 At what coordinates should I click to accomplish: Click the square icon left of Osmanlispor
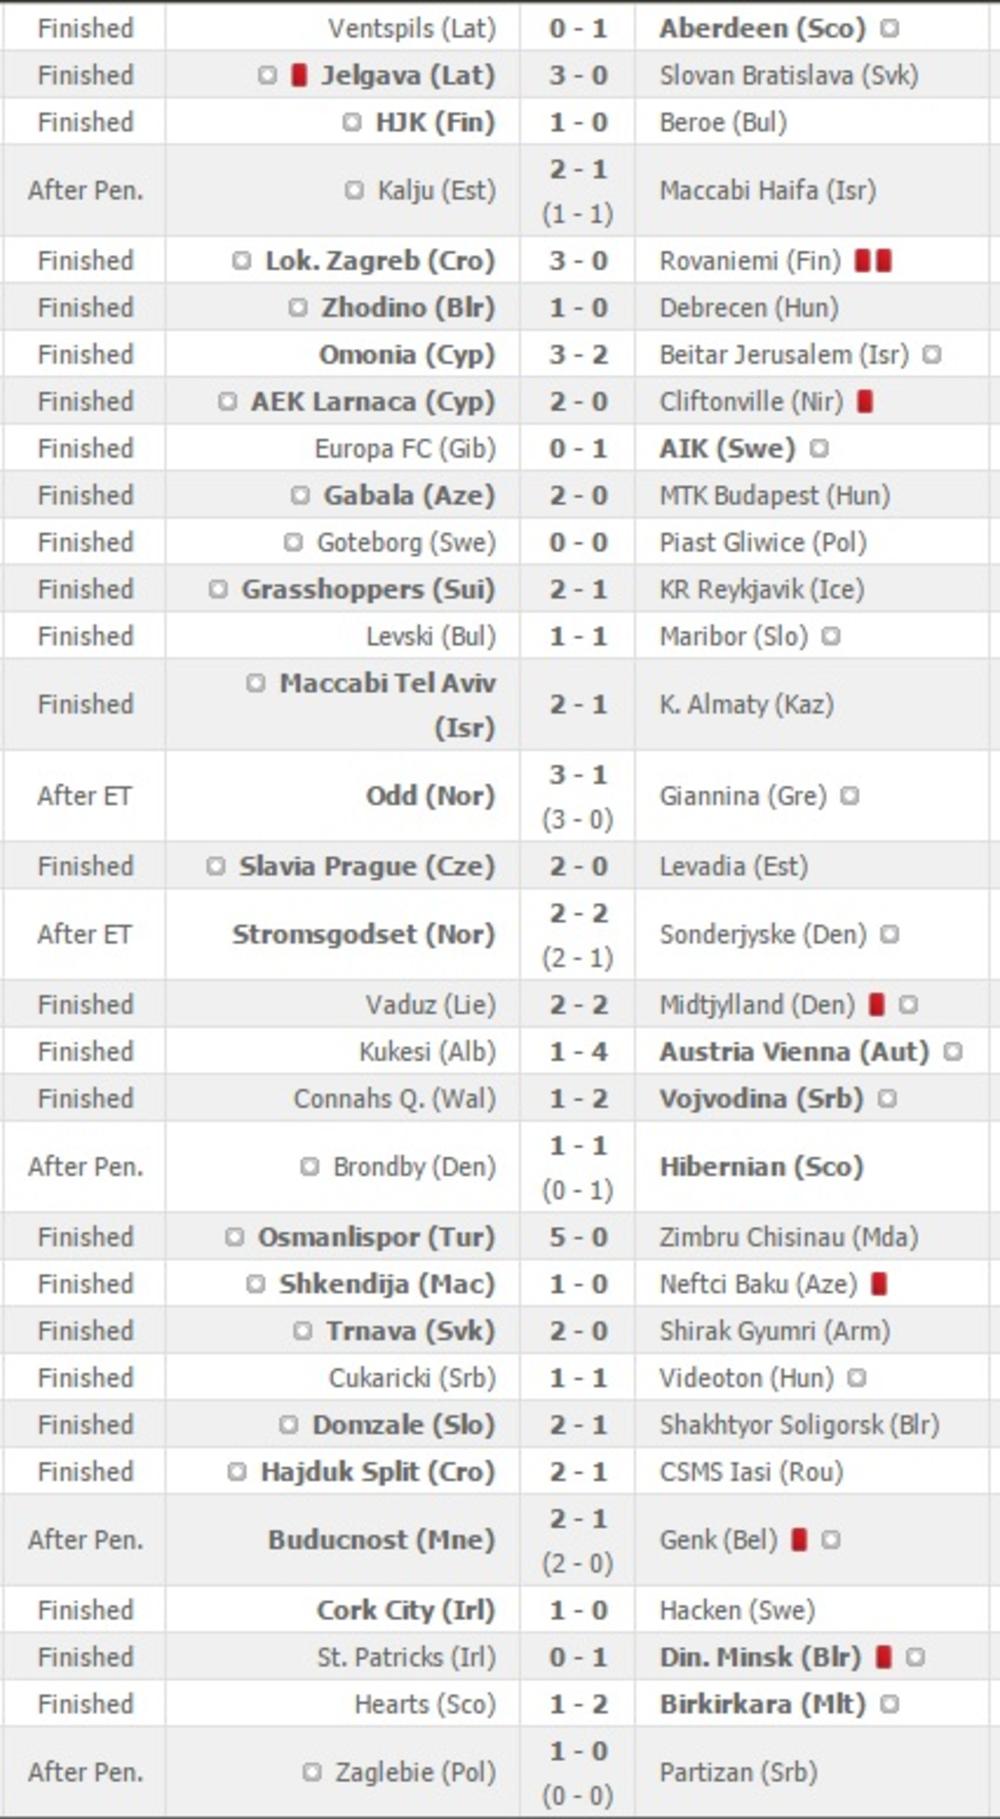coord(235,1237)
